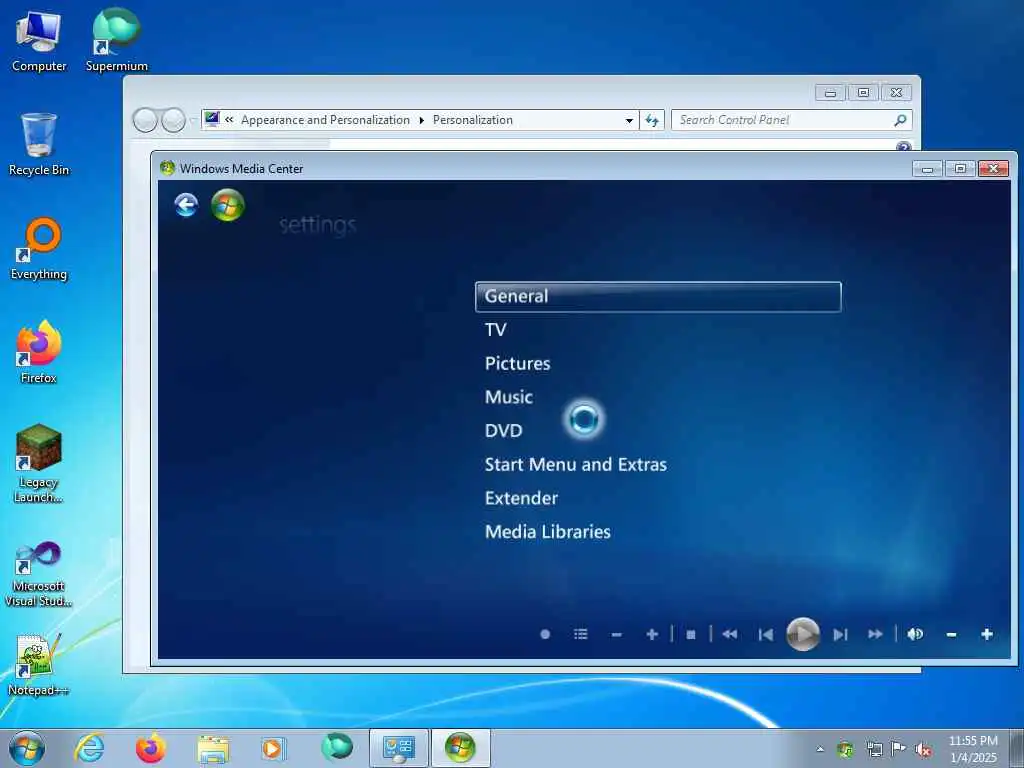Screen dimensions: 1024x768
Task: Click channel down minus button
Action: (616, 634)
